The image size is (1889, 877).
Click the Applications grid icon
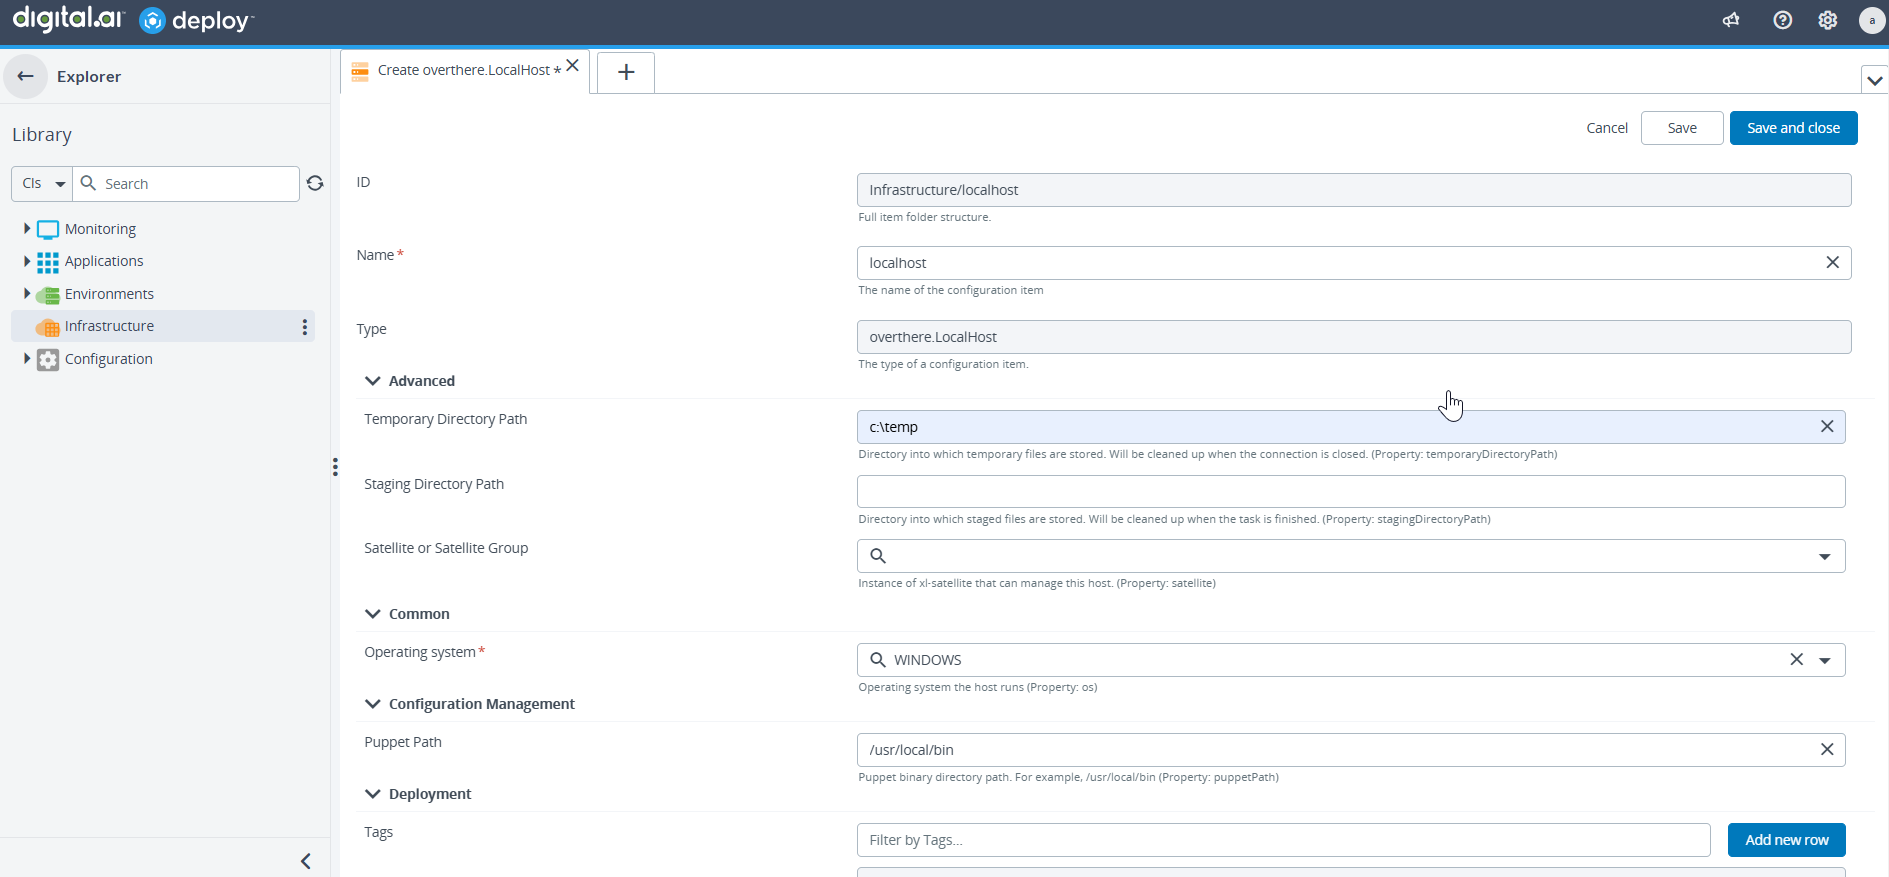point(48,262)
